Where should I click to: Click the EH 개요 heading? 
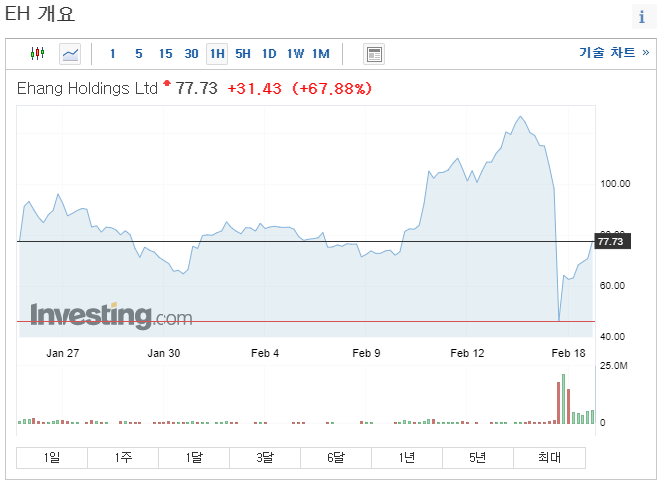[40, 14]
